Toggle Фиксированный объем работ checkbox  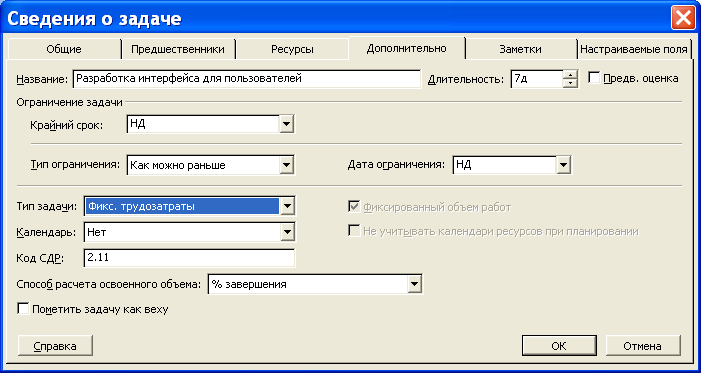(354, 207)
